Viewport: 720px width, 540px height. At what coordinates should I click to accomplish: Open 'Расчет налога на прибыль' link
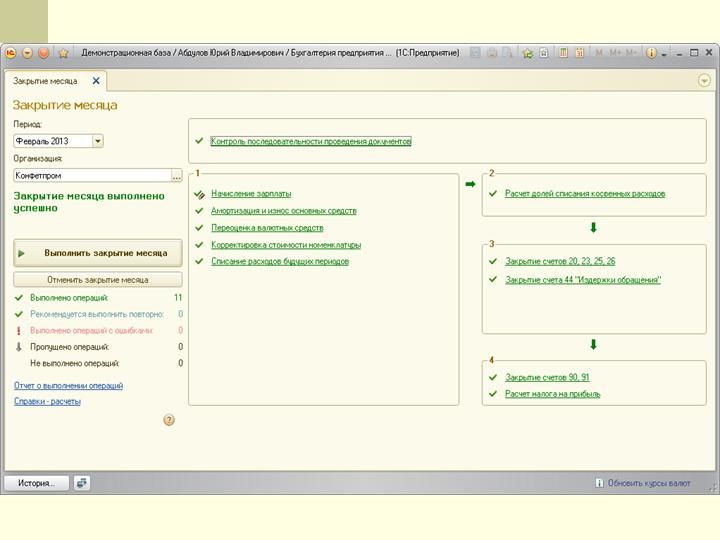(552, 394)
